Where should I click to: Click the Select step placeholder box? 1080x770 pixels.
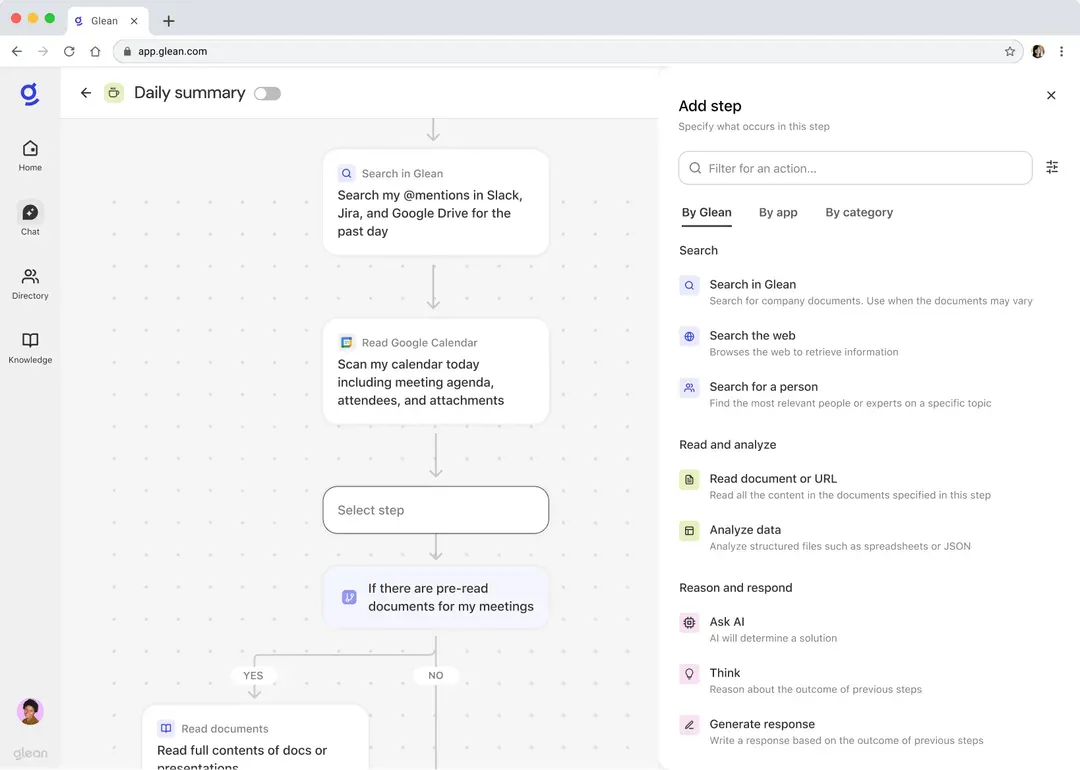[436, 510]
